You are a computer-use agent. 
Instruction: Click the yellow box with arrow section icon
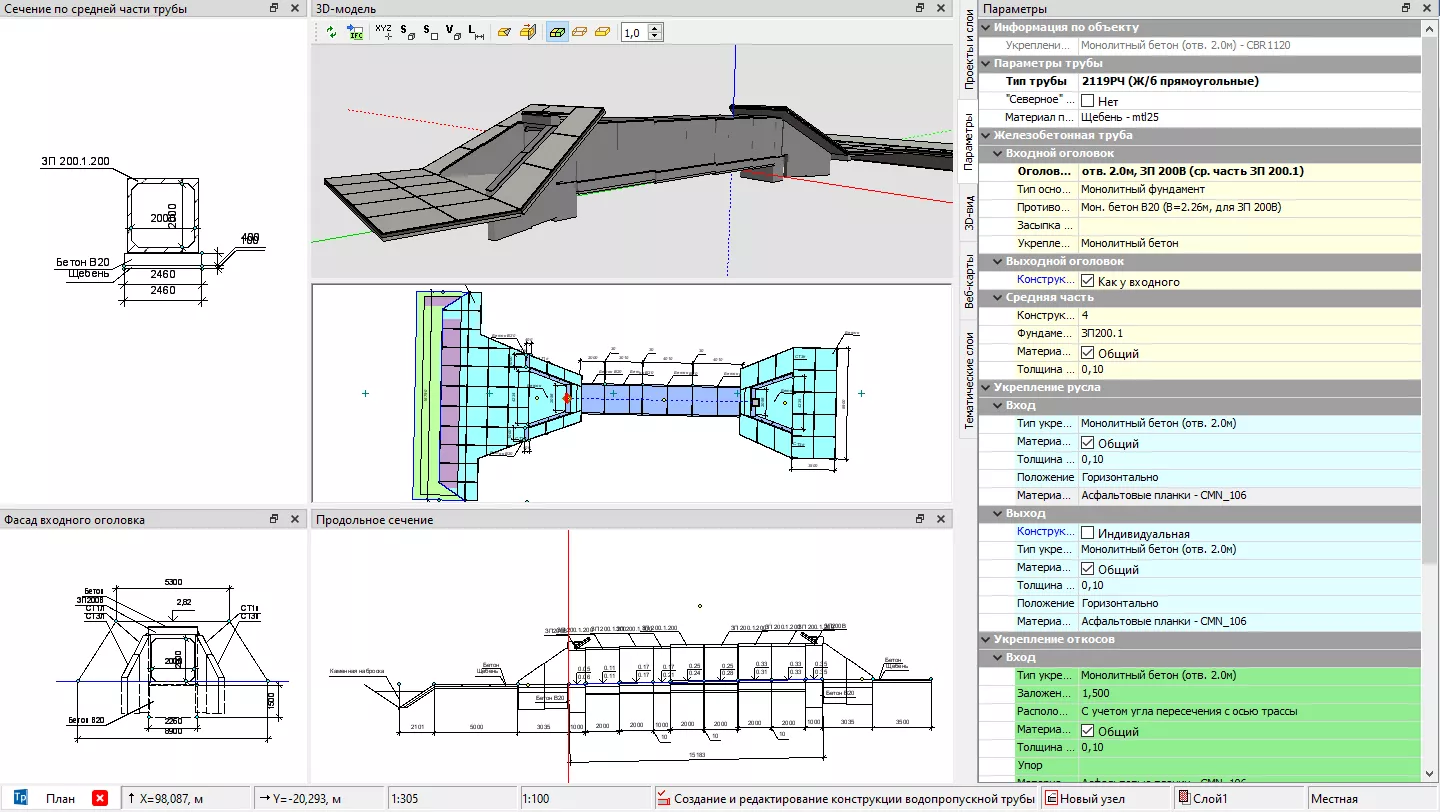[528, 32]
